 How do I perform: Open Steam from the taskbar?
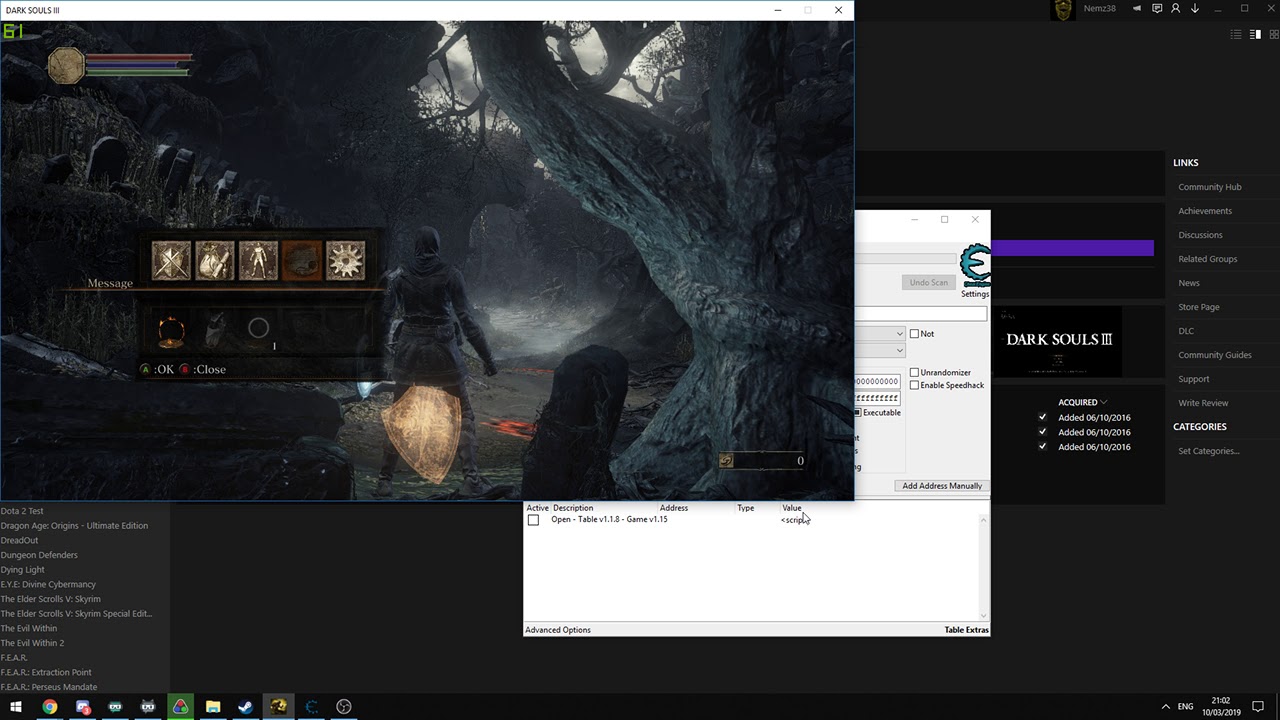click(x=245, y=706)
